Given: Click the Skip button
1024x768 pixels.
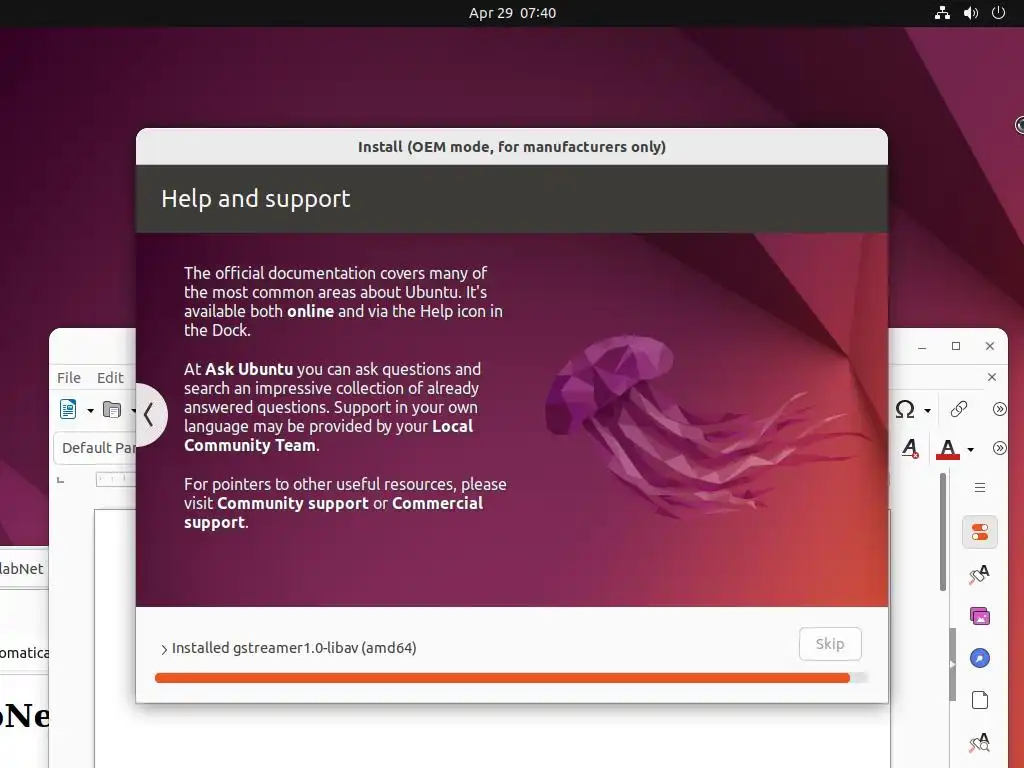Looking at the screenshot, I should [x=830, y=644].
